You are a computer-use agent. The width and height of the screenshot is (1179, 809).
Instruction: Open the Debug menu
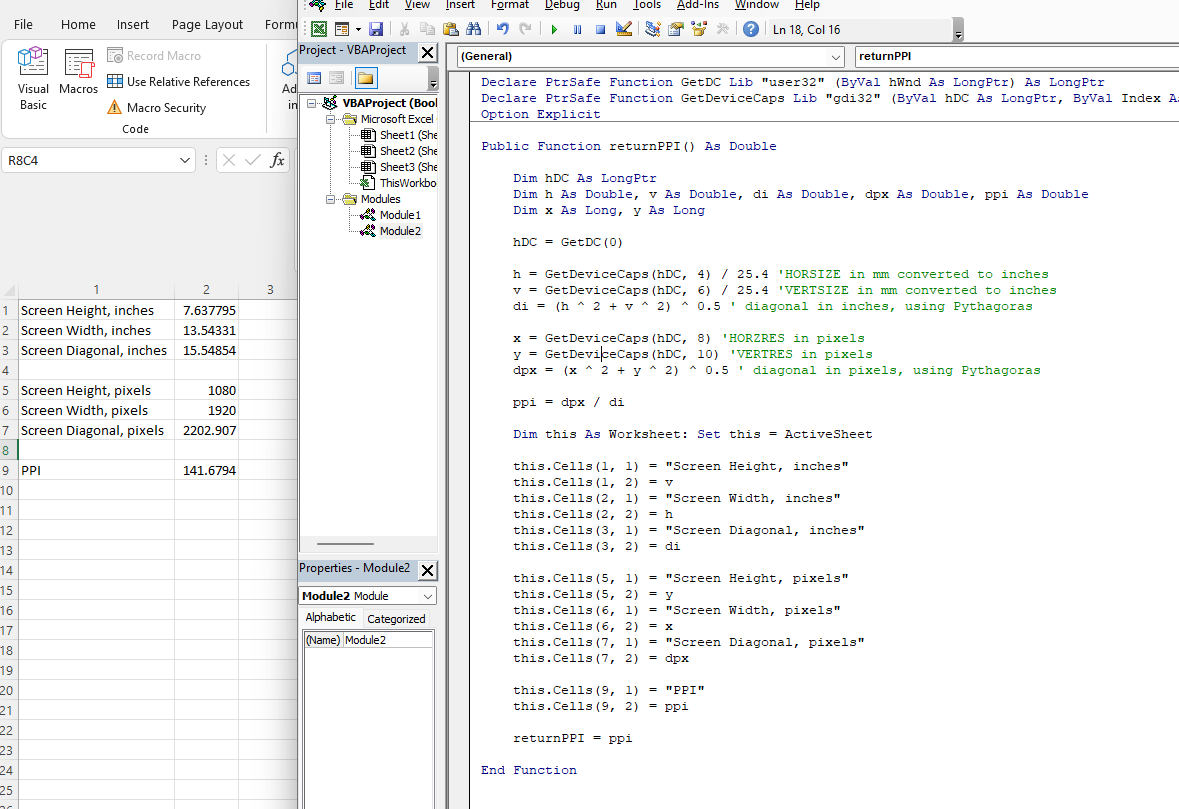click(562, 5)
